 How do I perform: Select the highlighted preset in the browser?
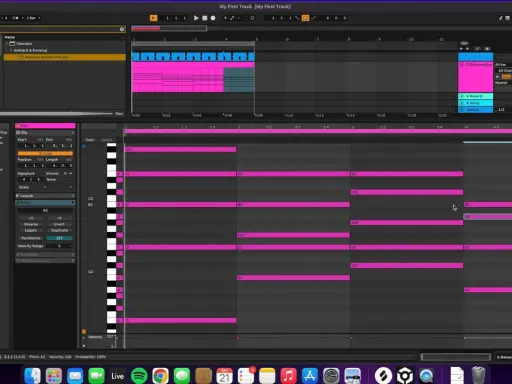[65, 57]
